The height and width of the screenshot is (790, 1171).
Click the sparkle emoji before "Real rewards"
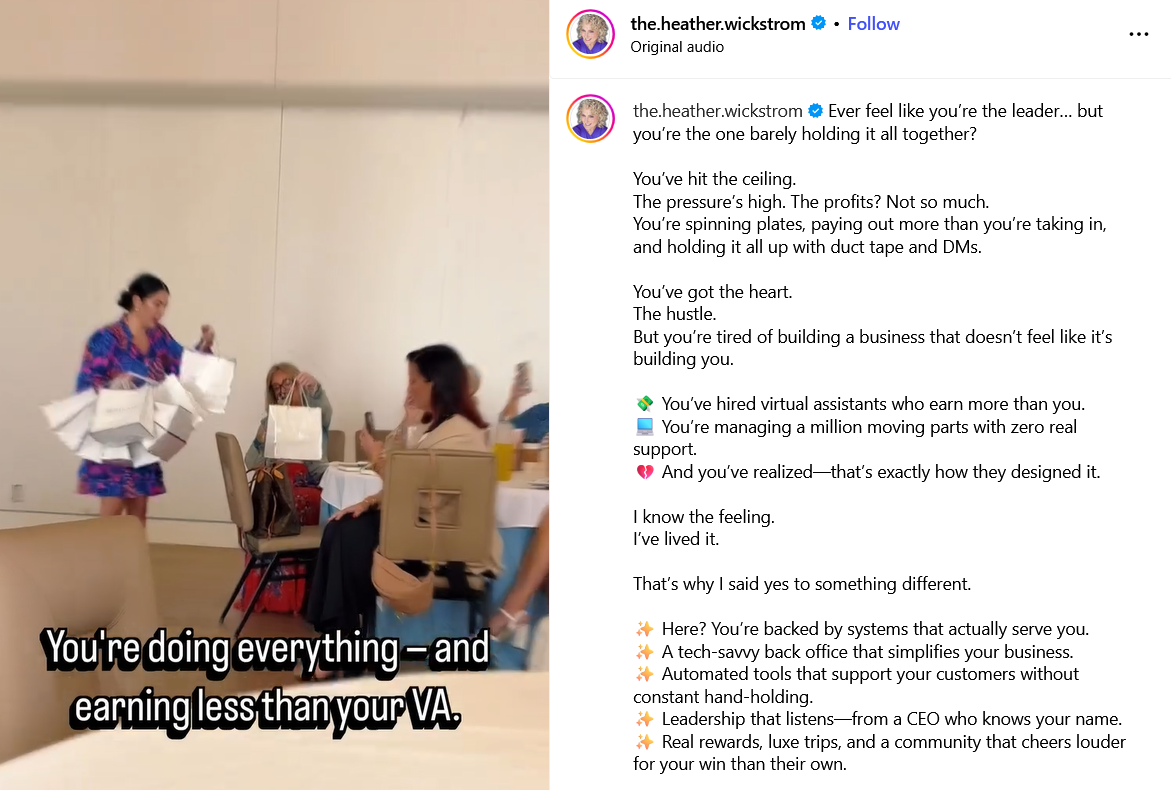[644, 741]
